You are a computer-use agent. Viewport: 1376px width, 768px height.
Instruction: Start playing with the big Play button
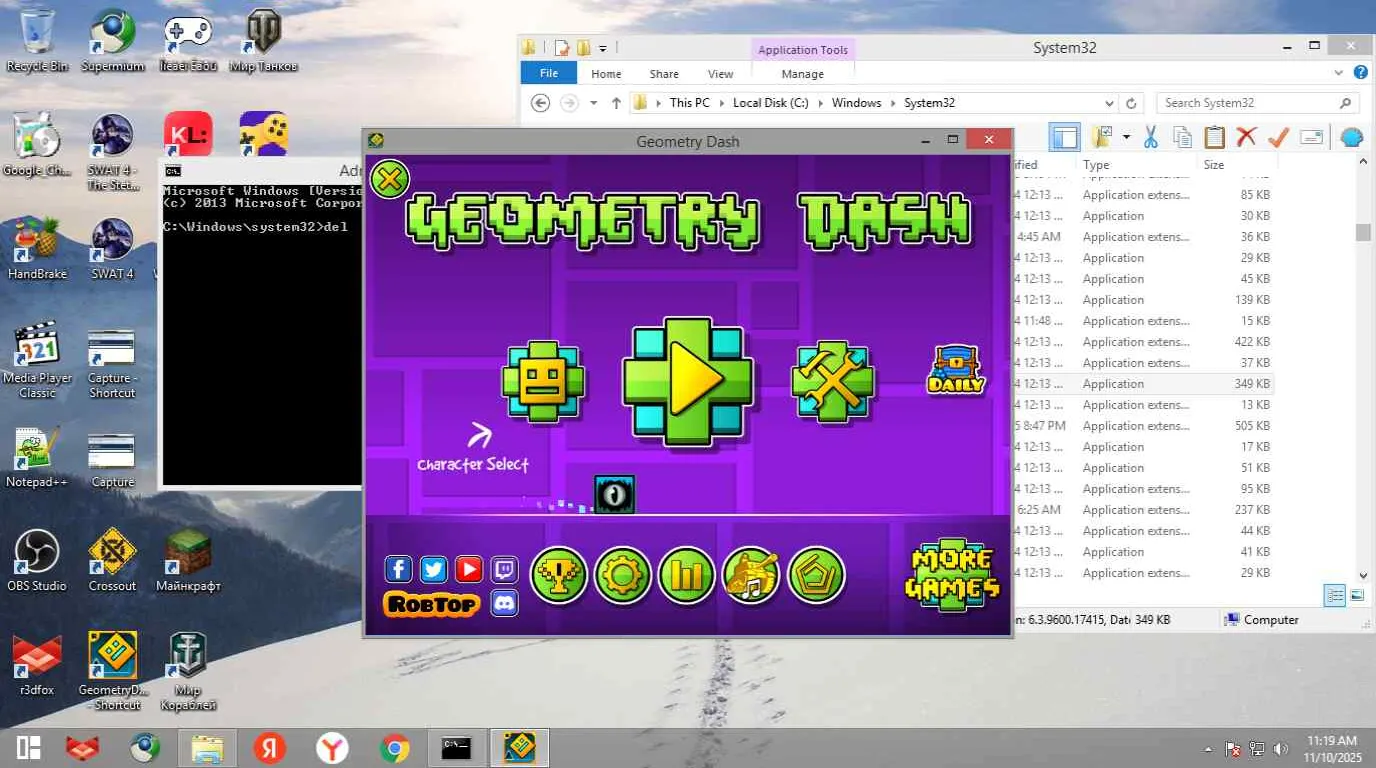pyautogui.click(x=687, y=381)
